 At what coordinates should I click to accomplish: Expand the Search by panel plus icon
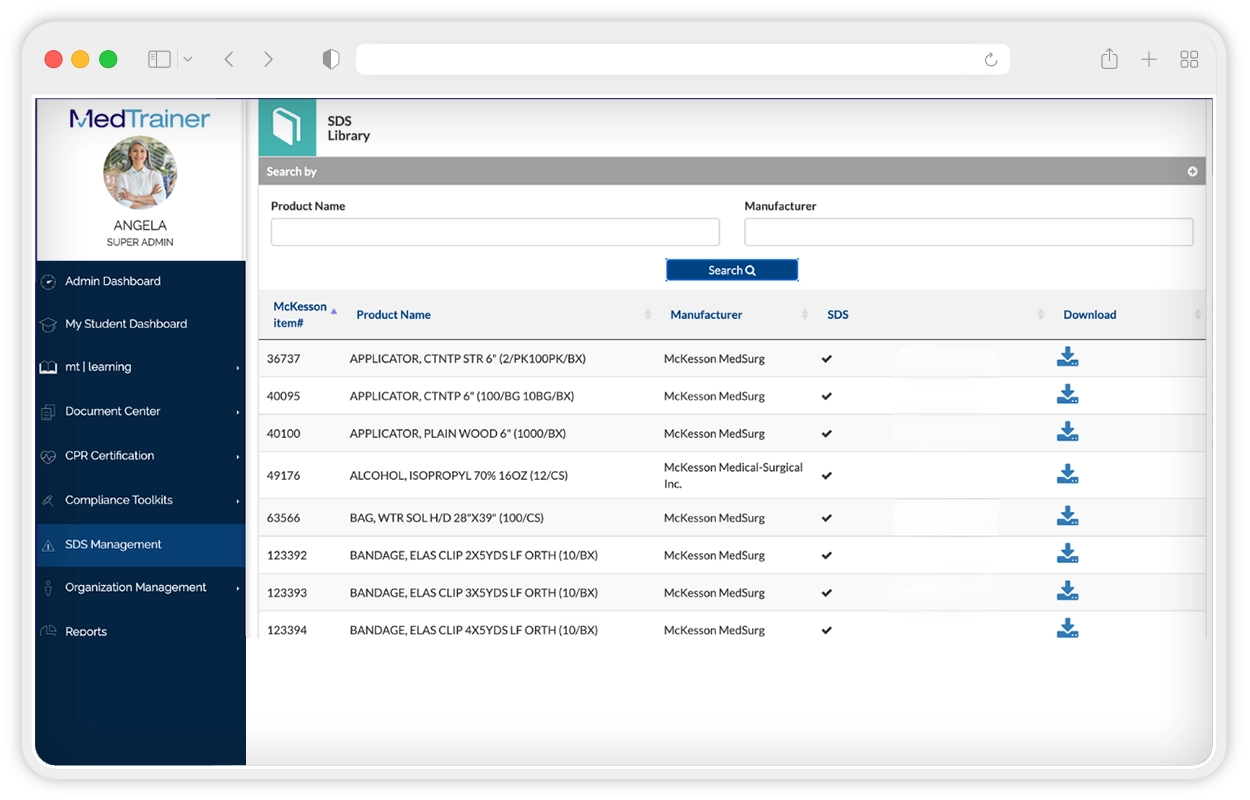click(1192, 172)
